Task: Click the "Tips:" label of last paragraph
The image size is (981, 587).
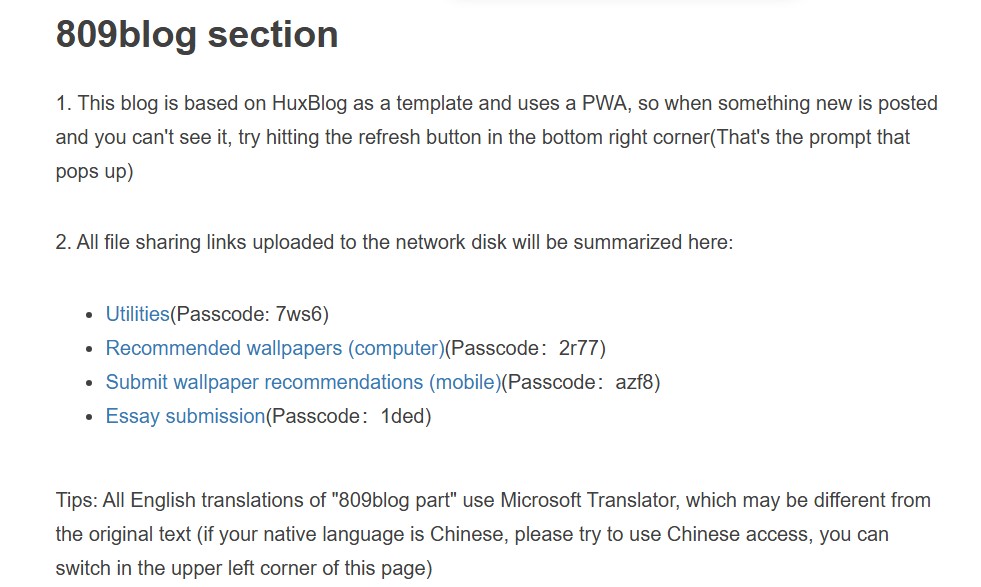Action: [x=76, y=501]
